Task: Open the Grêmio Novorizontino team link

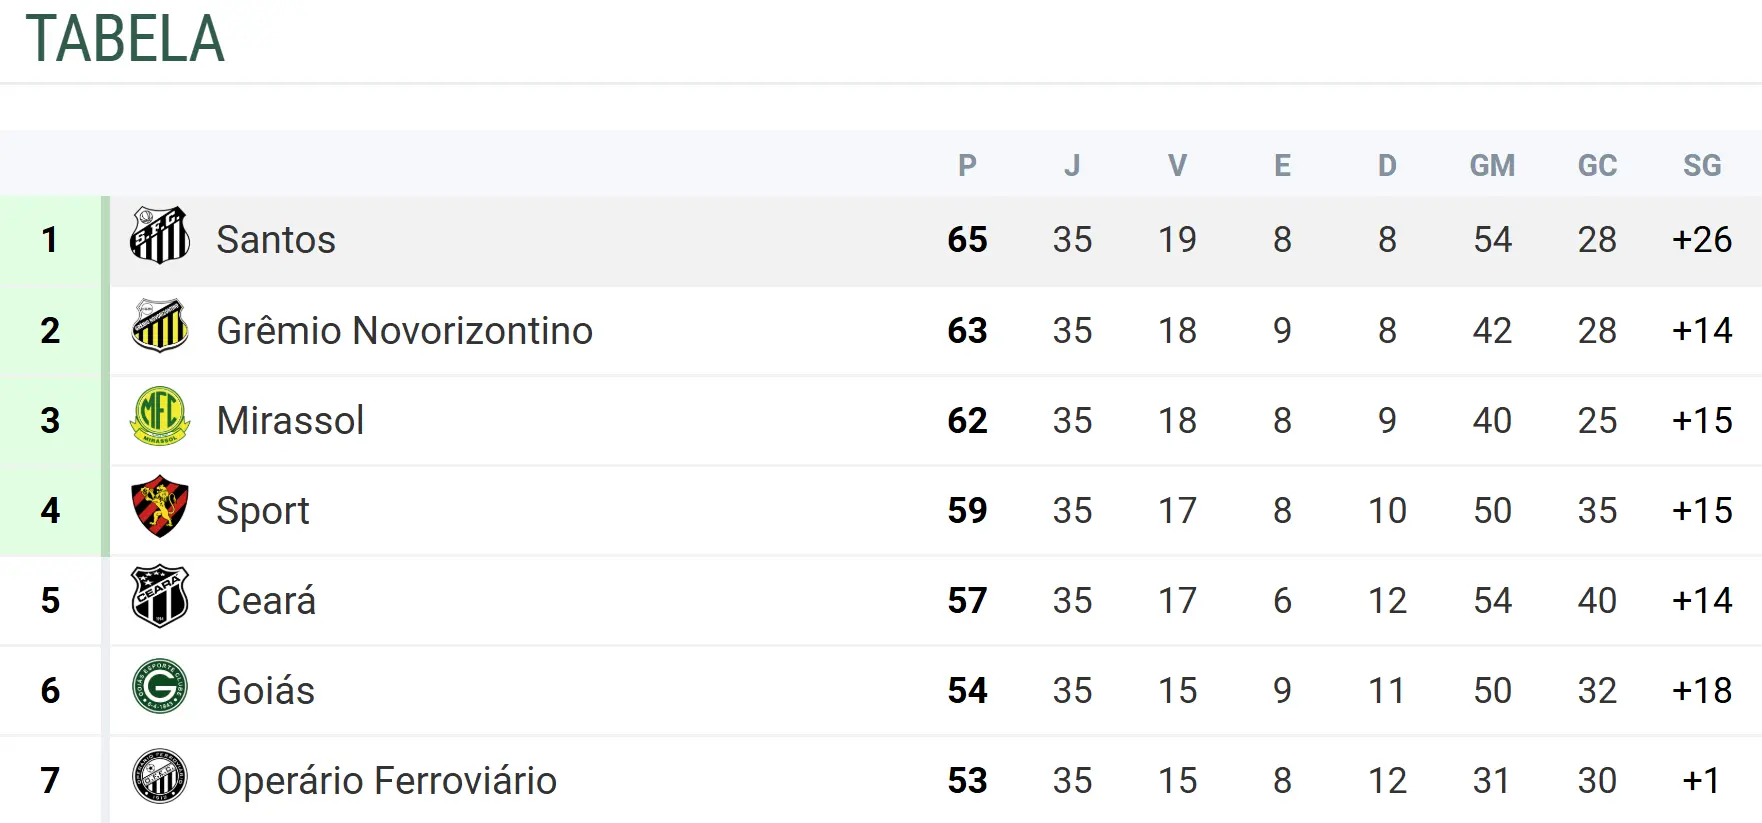Action: coord(404,331)
